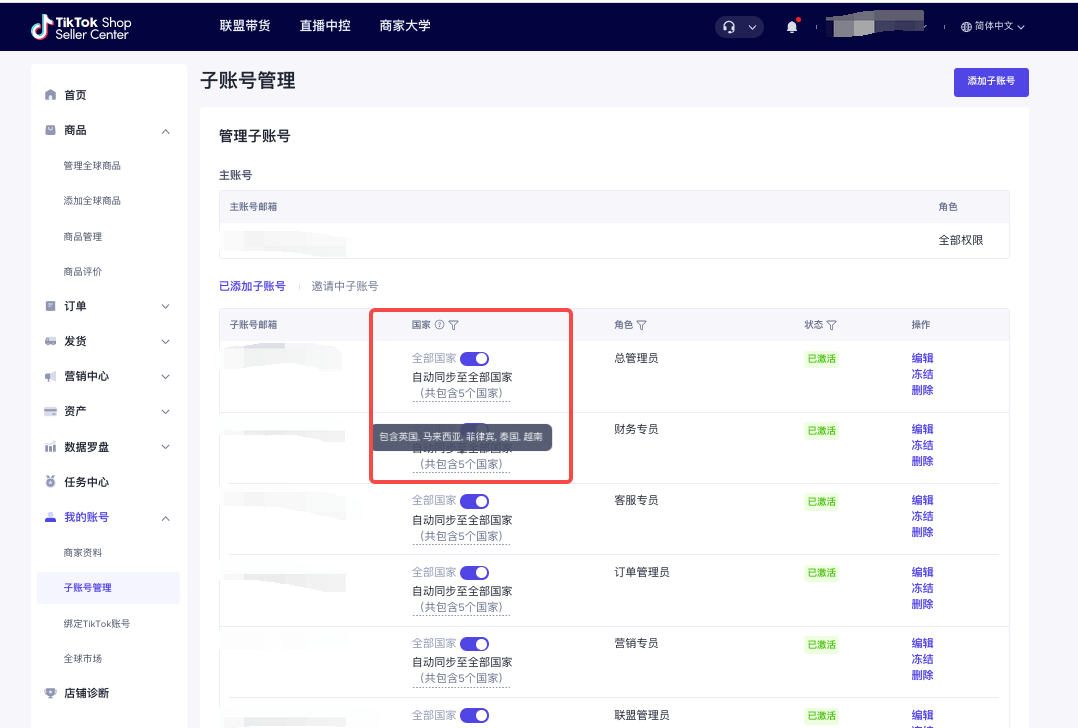This screenshot has height=728, width=1078.
Task: Select 子账号管理 in sidebar
Action: (x=109, y=588)
